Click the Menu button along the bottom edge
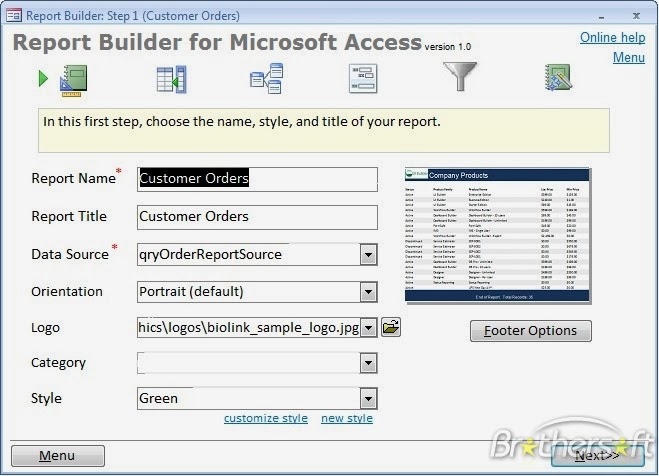Screen dimensions: 659x476 [x=58, y=456]
